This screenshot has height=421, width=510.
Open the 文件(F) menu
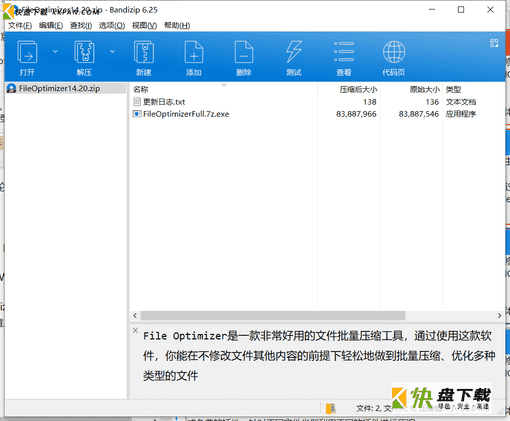click(x=20, y=26)
